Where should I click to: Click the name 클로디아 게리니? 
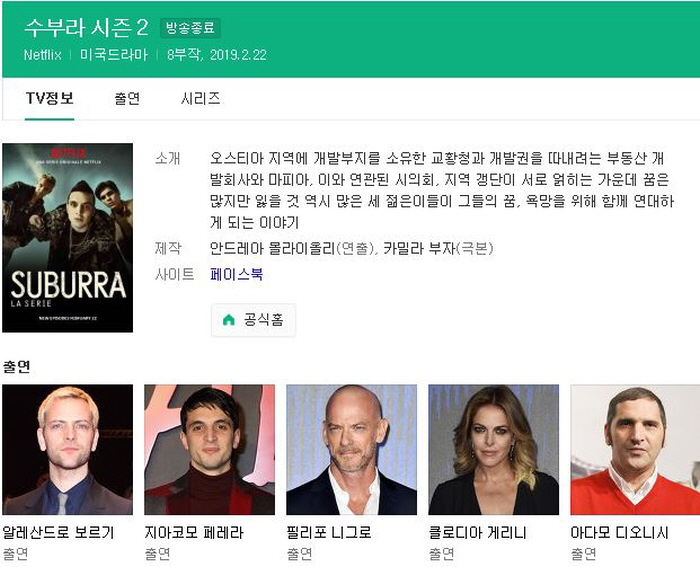477,532
